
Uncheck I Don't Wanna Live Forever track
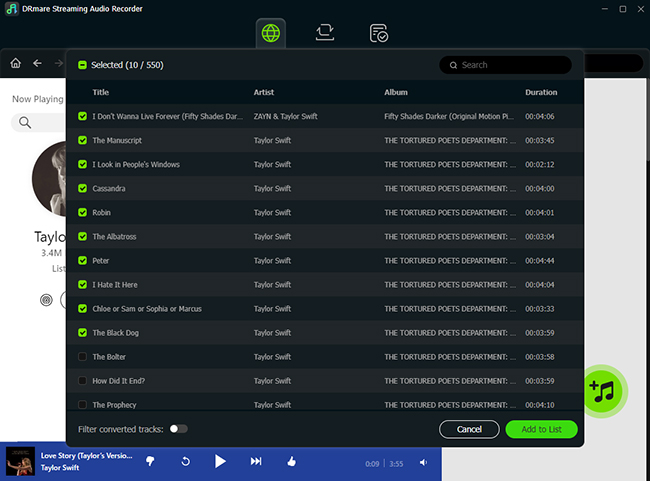(82, 116)
